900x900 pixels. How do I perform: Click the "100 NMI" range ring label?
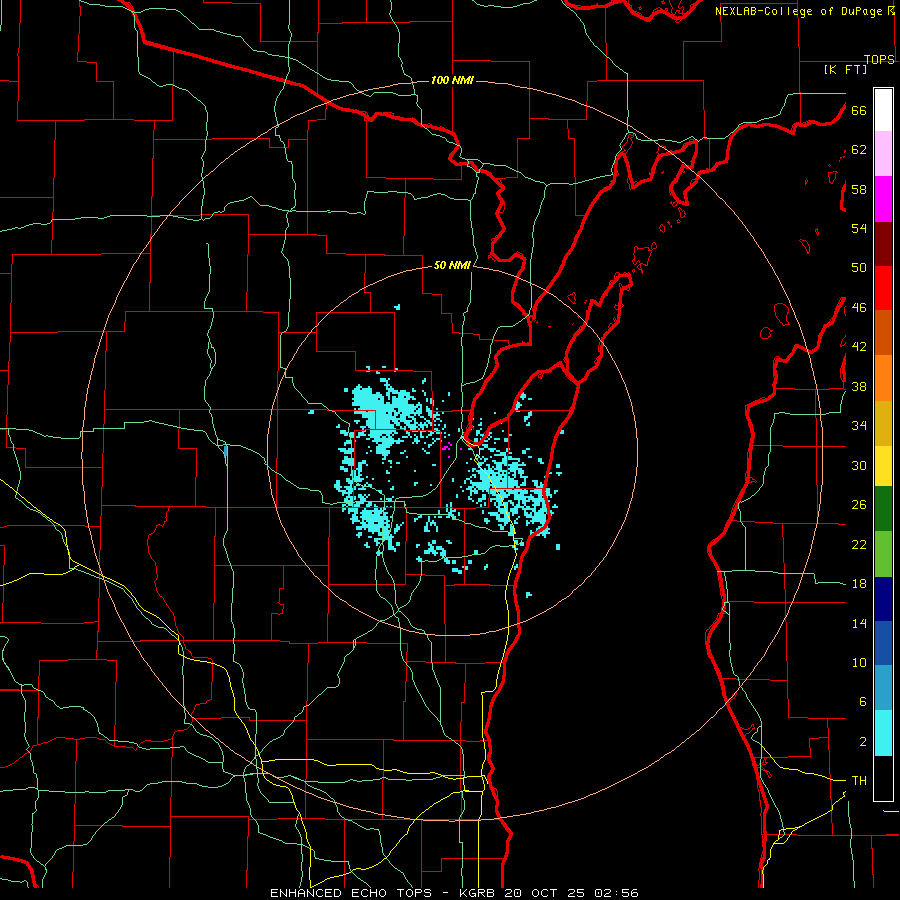pyautogui.click(x=452, y=80)
